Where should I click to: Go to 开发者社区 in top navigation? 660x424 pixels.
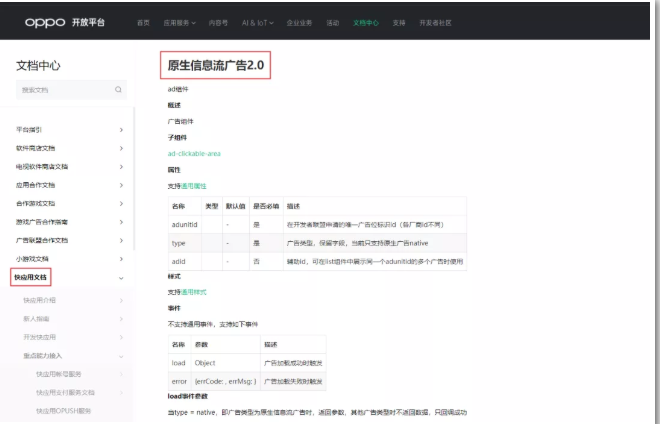point(435,23)
